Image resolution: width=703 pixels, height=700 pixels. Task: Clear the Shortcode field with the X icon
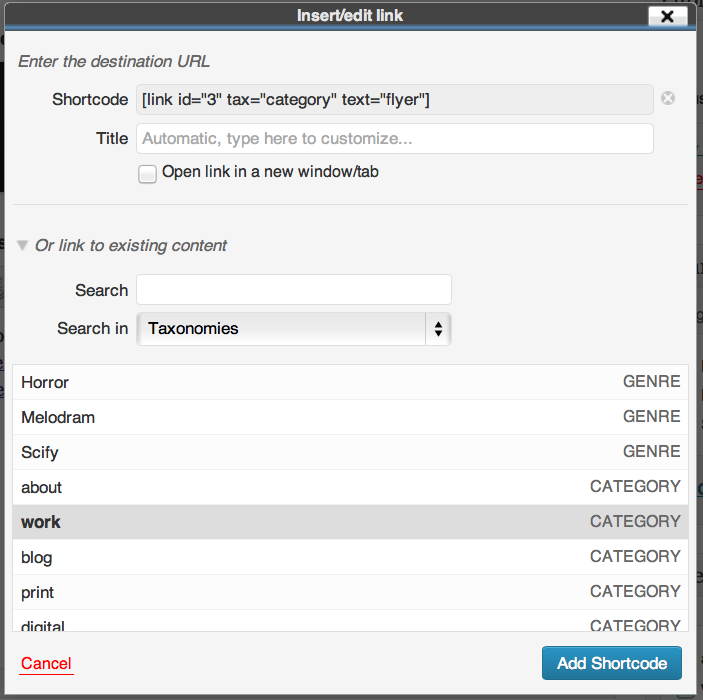click(668, 98)
